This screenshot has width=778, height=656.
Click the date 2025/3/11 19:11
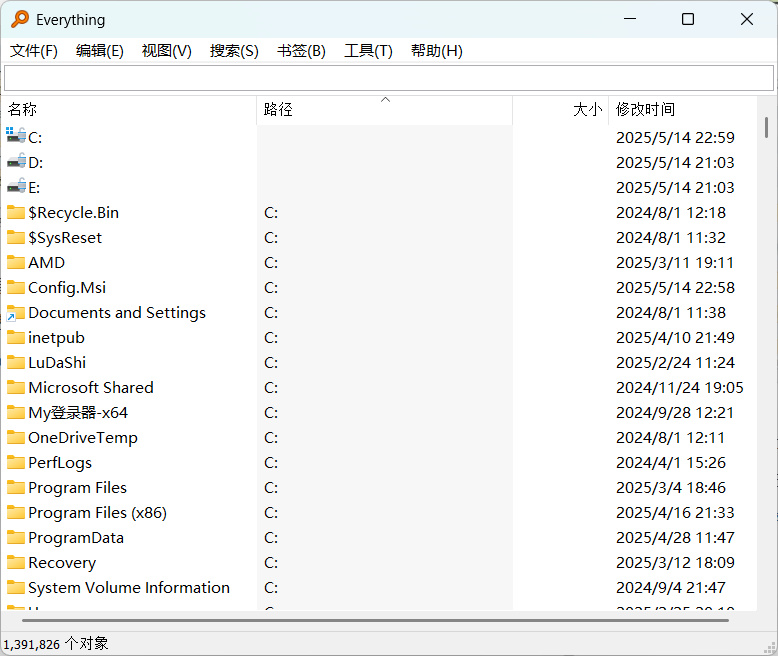pos(675,262)
